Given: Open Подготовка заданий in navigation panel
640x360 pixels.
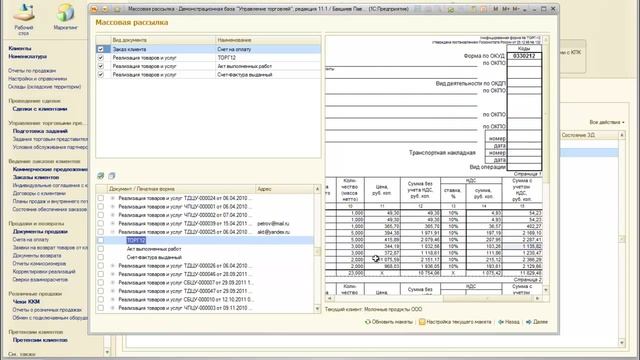Looking at the screenshot, I should (x=40, y=131).
